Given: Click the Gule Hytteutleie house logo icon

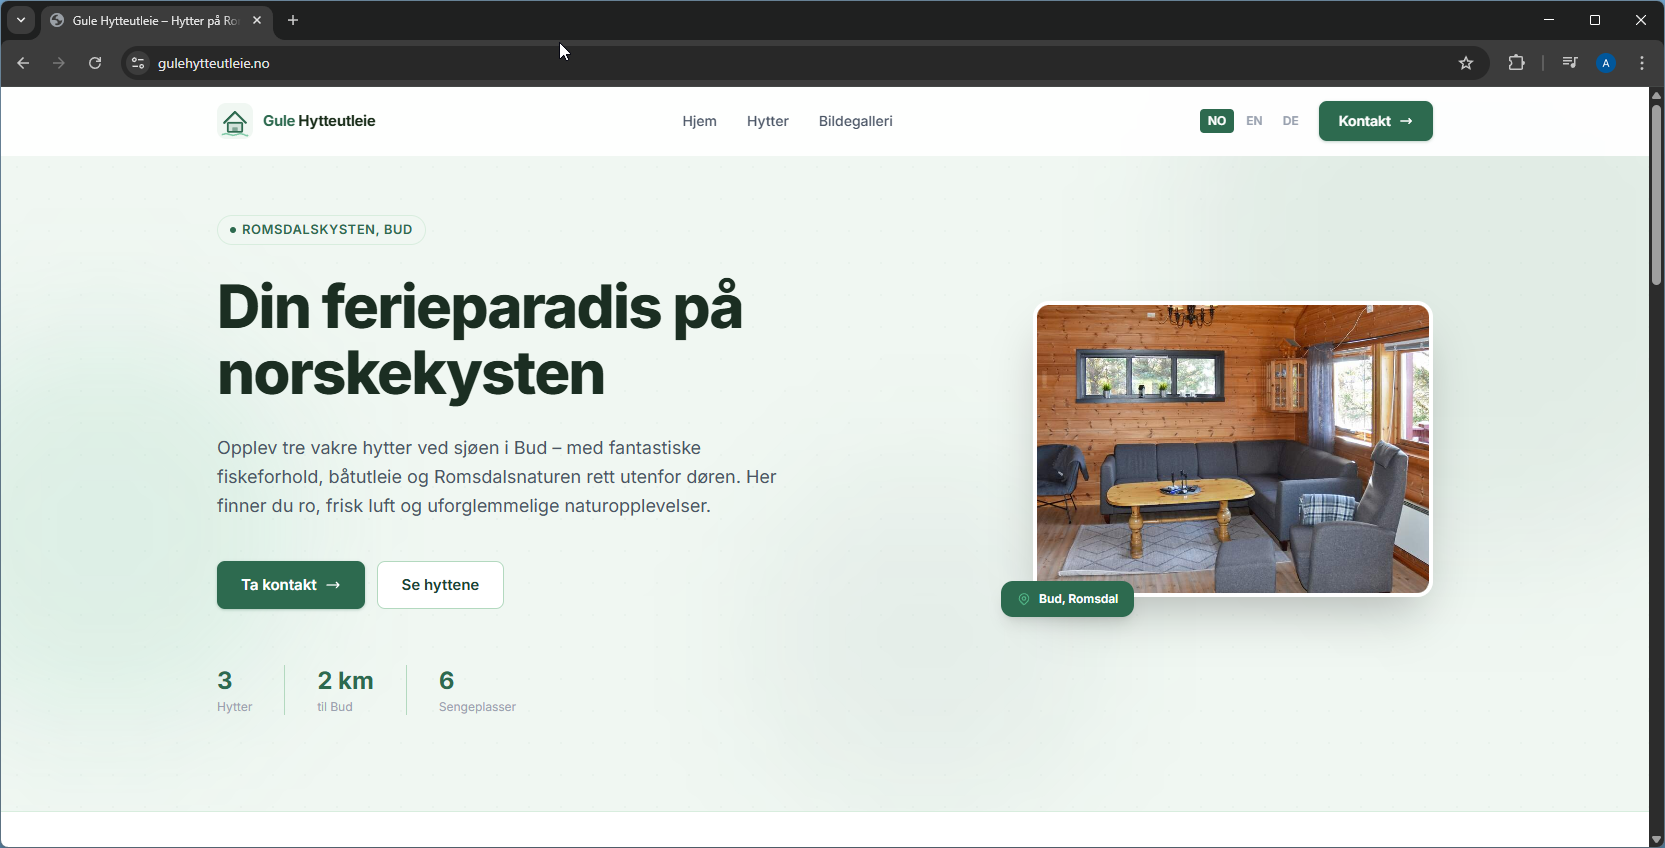Looking at the screenshot, I should pos(235,121).
